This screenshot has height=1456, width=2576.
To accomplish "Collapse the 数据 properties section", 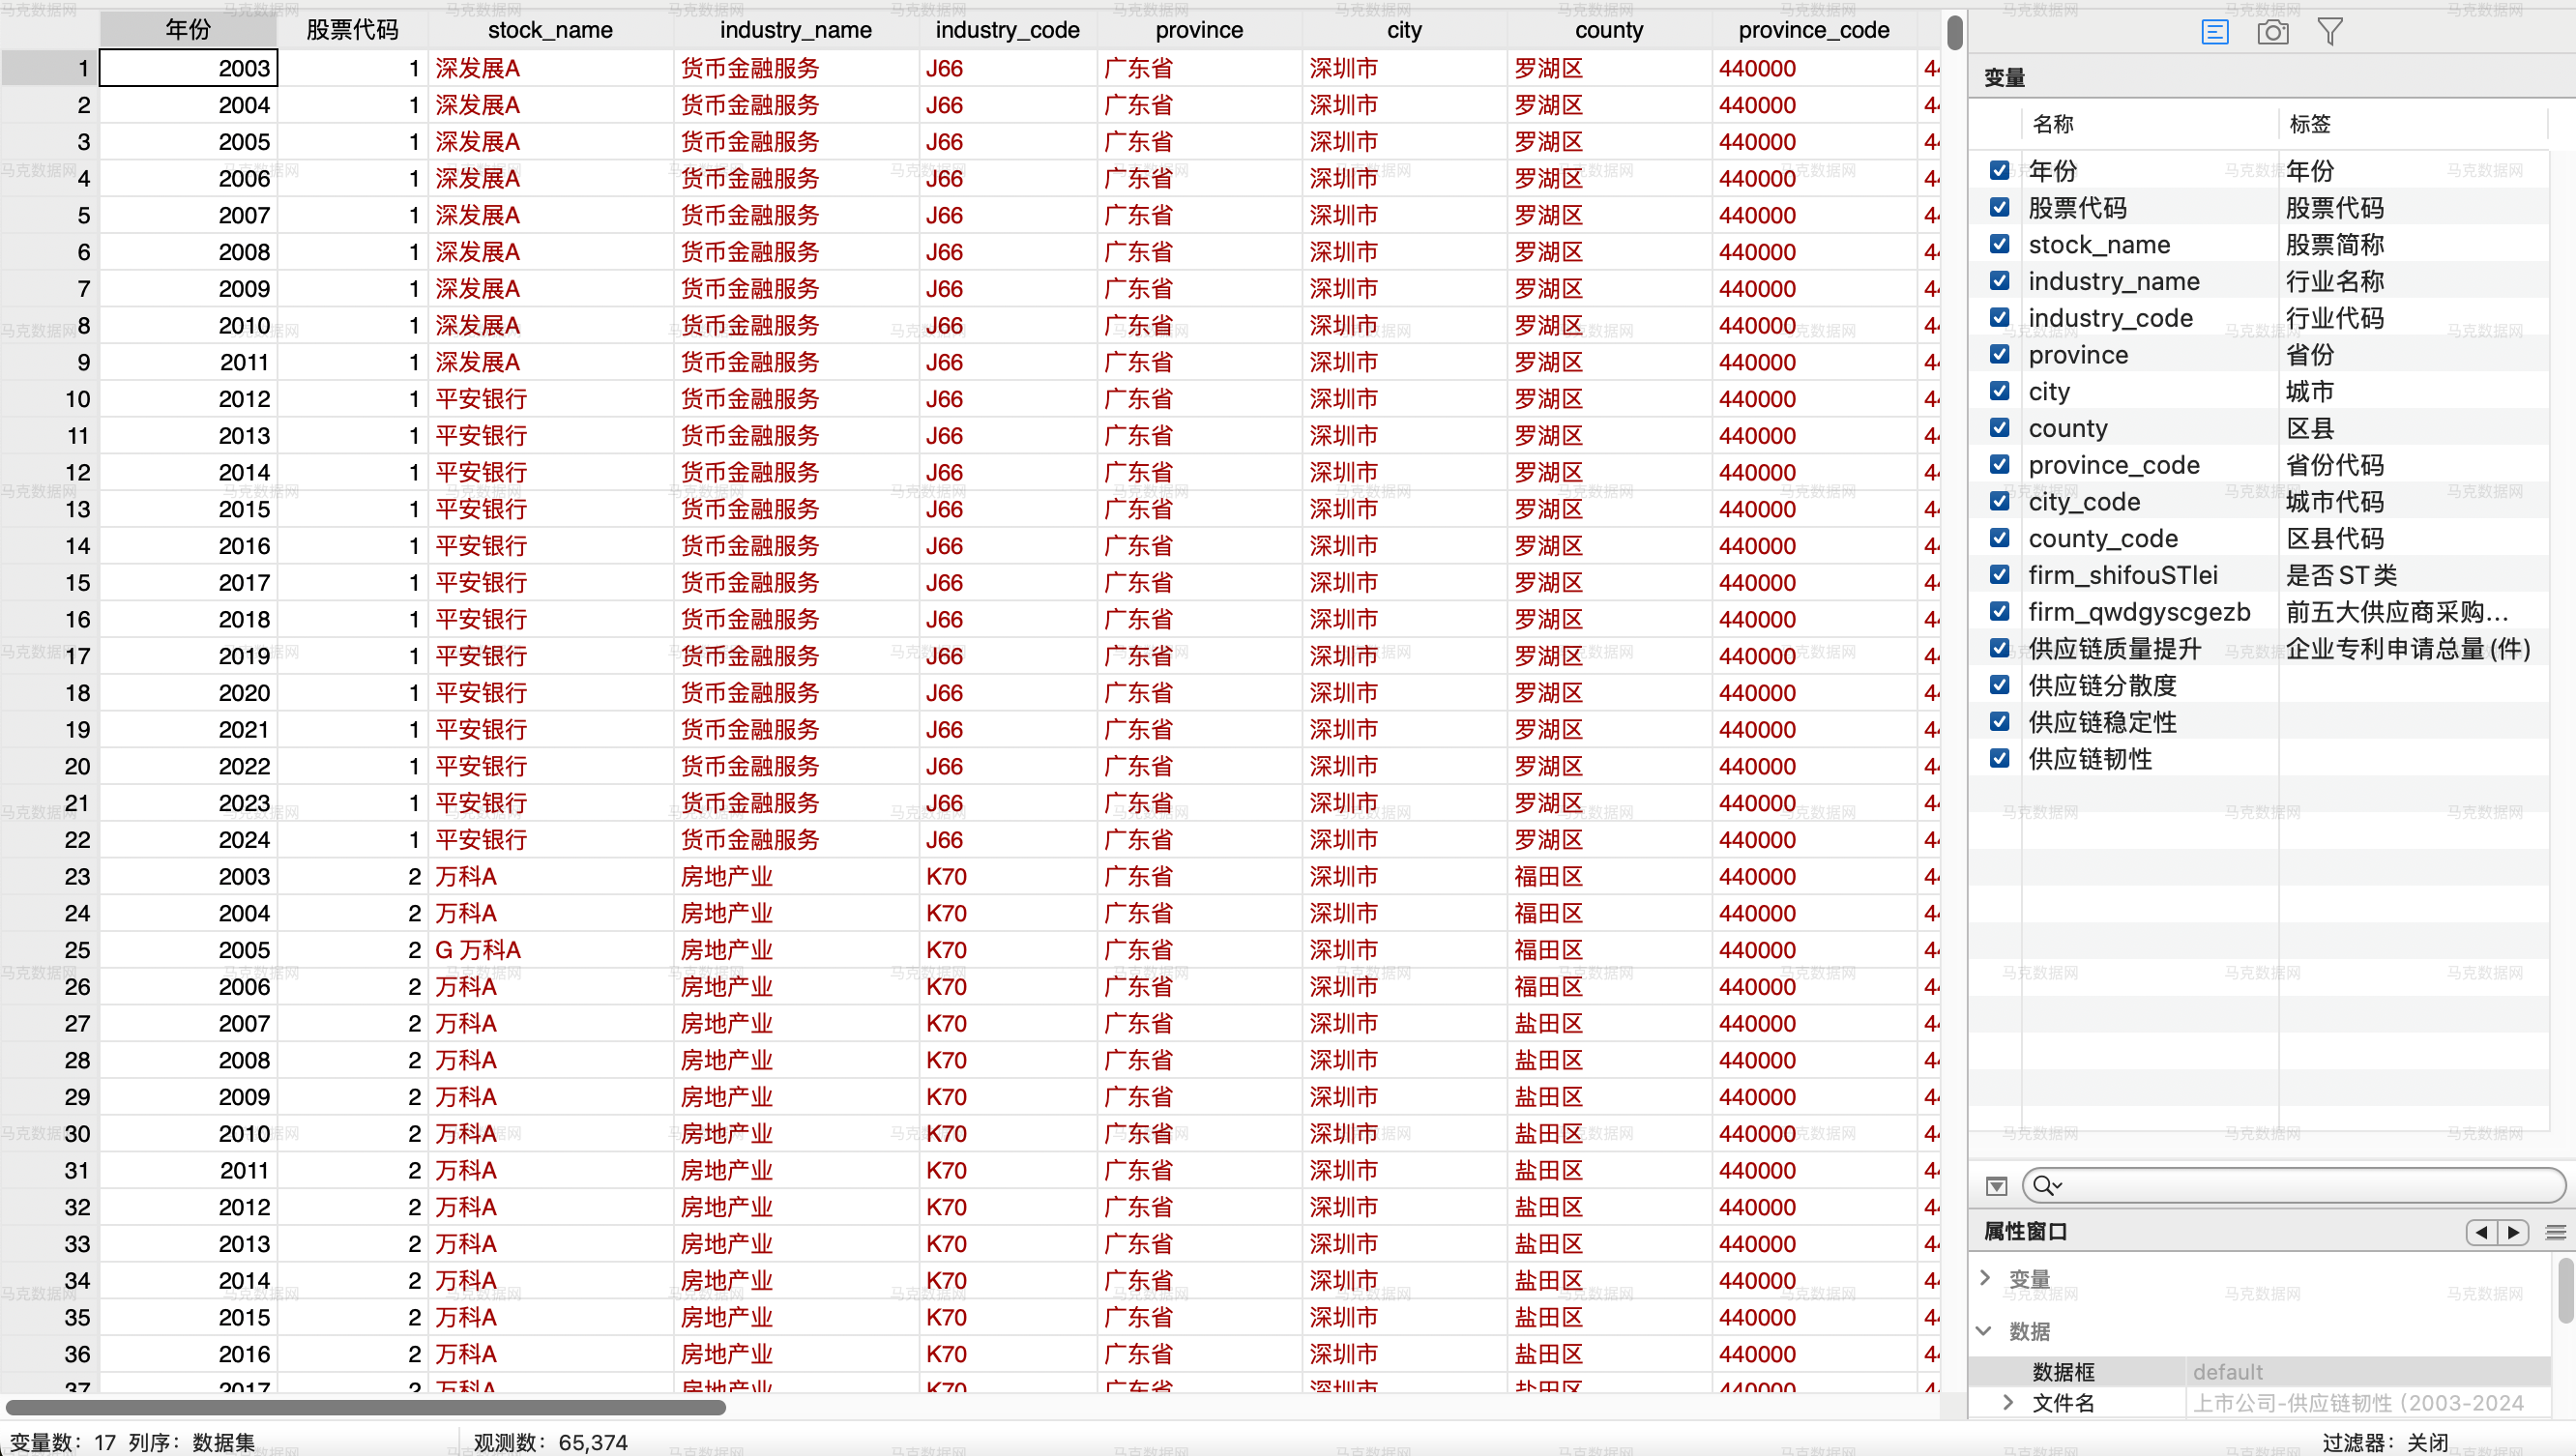I will pyautogui.click(x=1986, y=1331).
